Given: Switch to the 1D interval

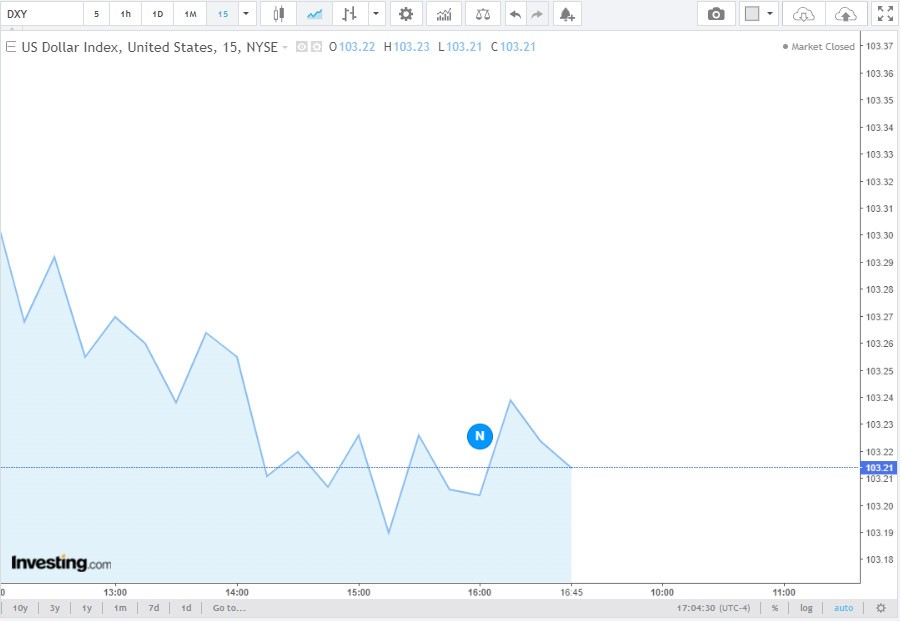Looking at the screenshot, I should (157, 14).
